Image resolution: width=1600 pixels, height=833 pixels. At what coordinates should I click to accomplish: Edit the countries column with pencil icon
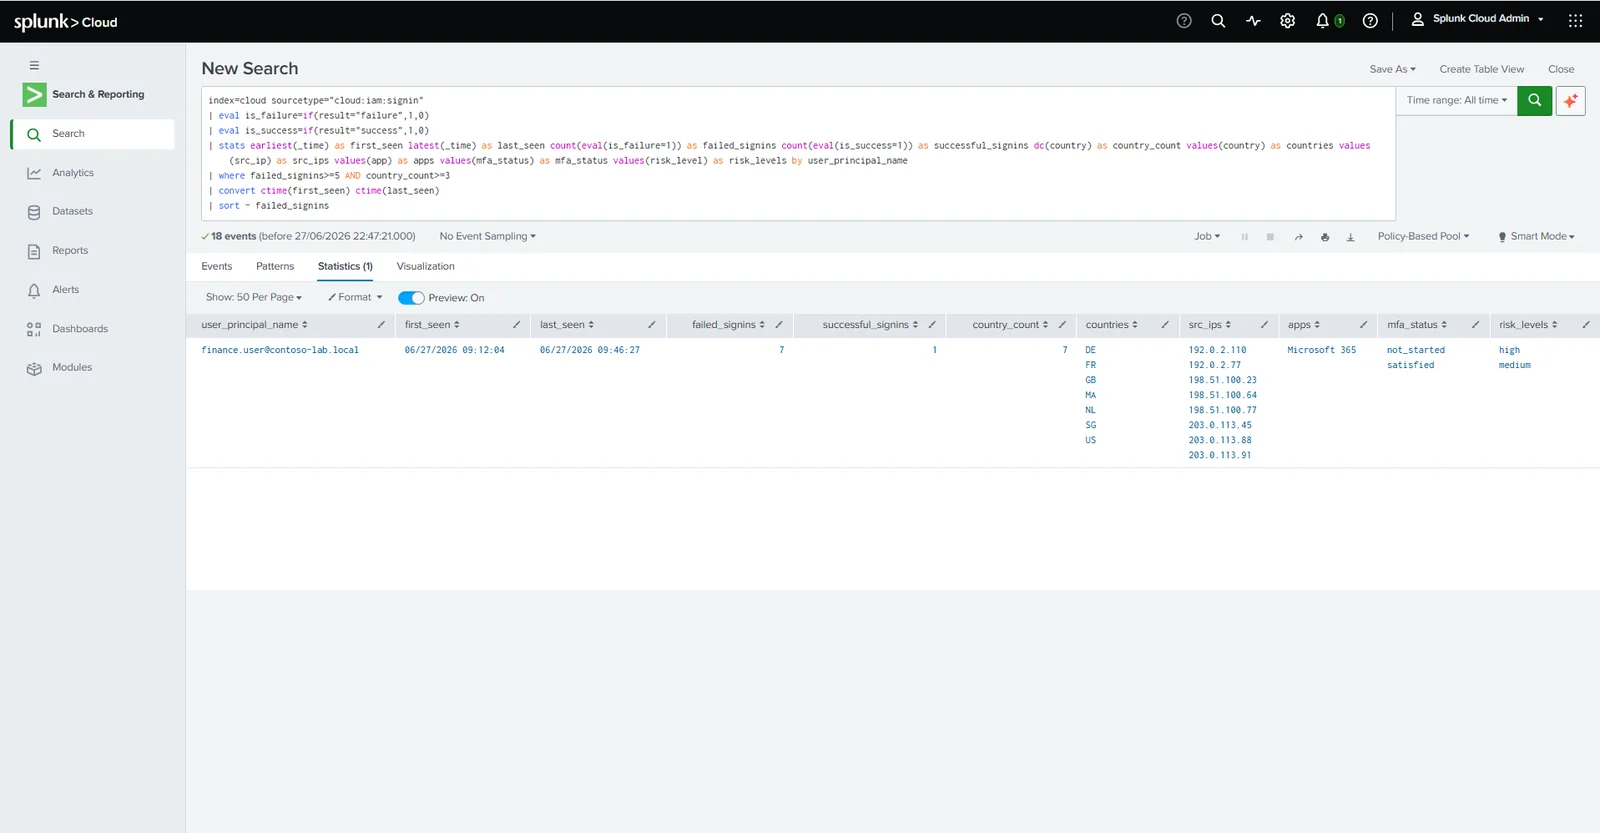(1165, 325)
